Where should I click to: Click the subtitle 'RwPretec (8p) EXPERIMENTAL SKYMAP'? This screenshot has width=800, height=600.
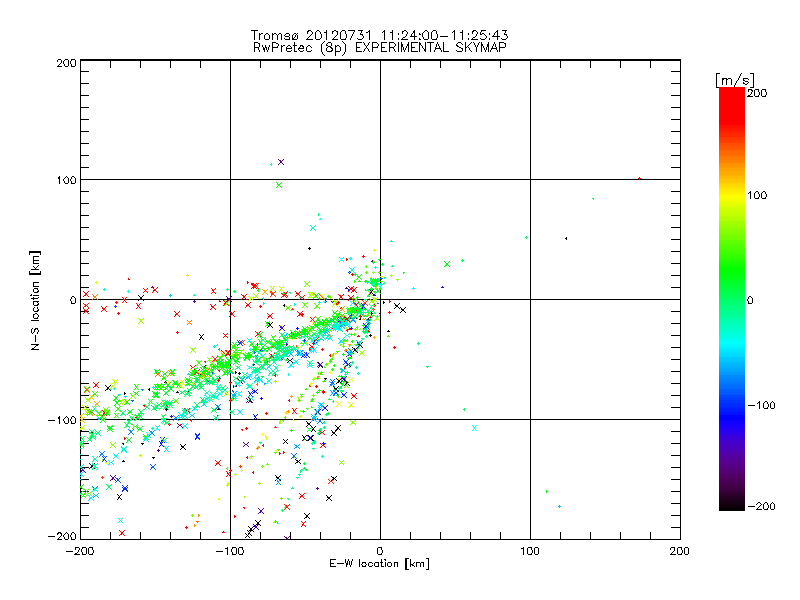click(x=380, y=48)
